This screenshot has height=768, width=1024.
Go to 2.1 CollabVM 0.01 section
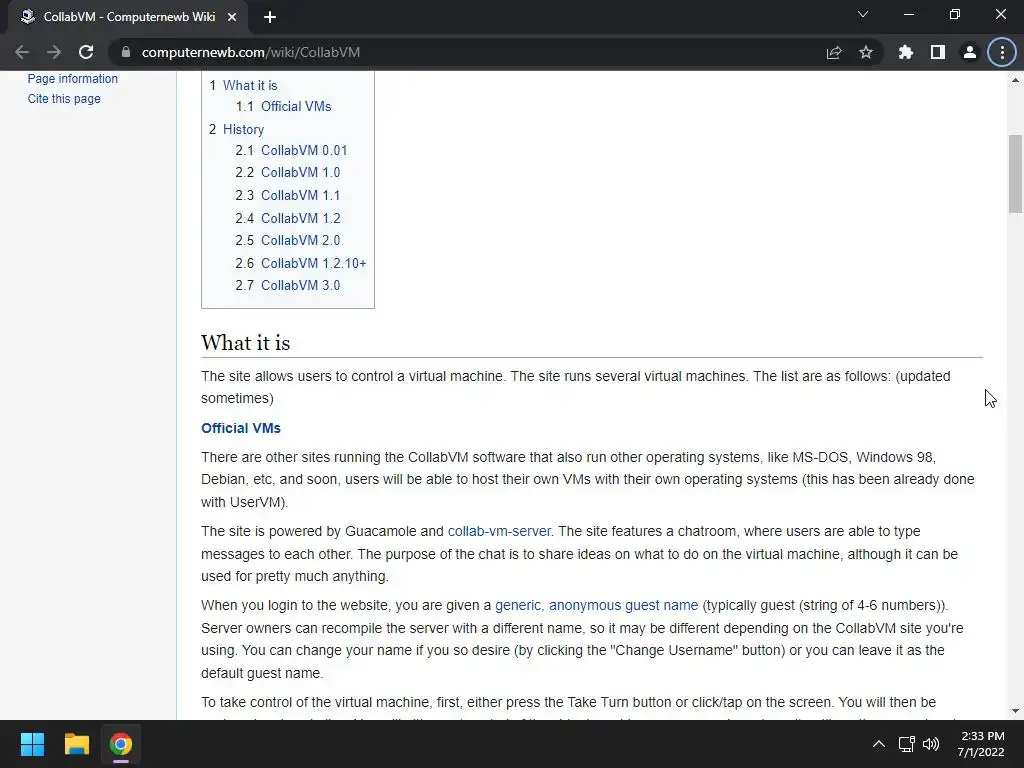291,150
